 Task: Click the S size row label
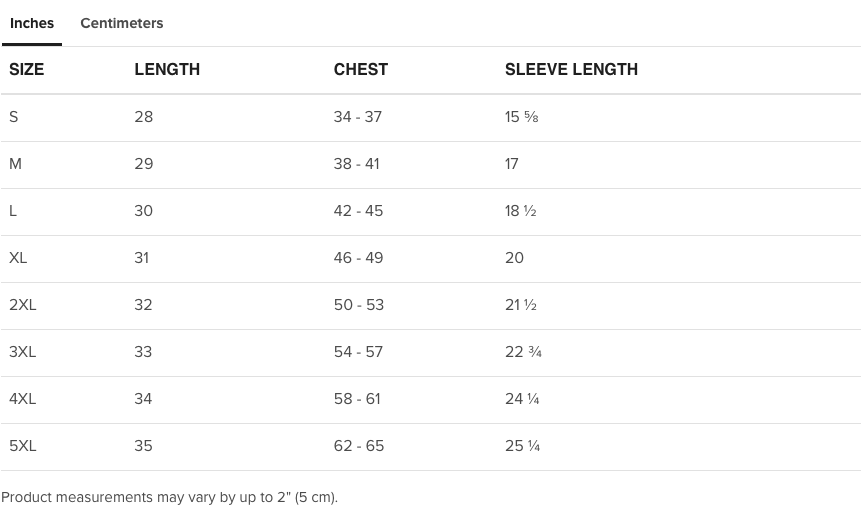click(x=14, y=117)
